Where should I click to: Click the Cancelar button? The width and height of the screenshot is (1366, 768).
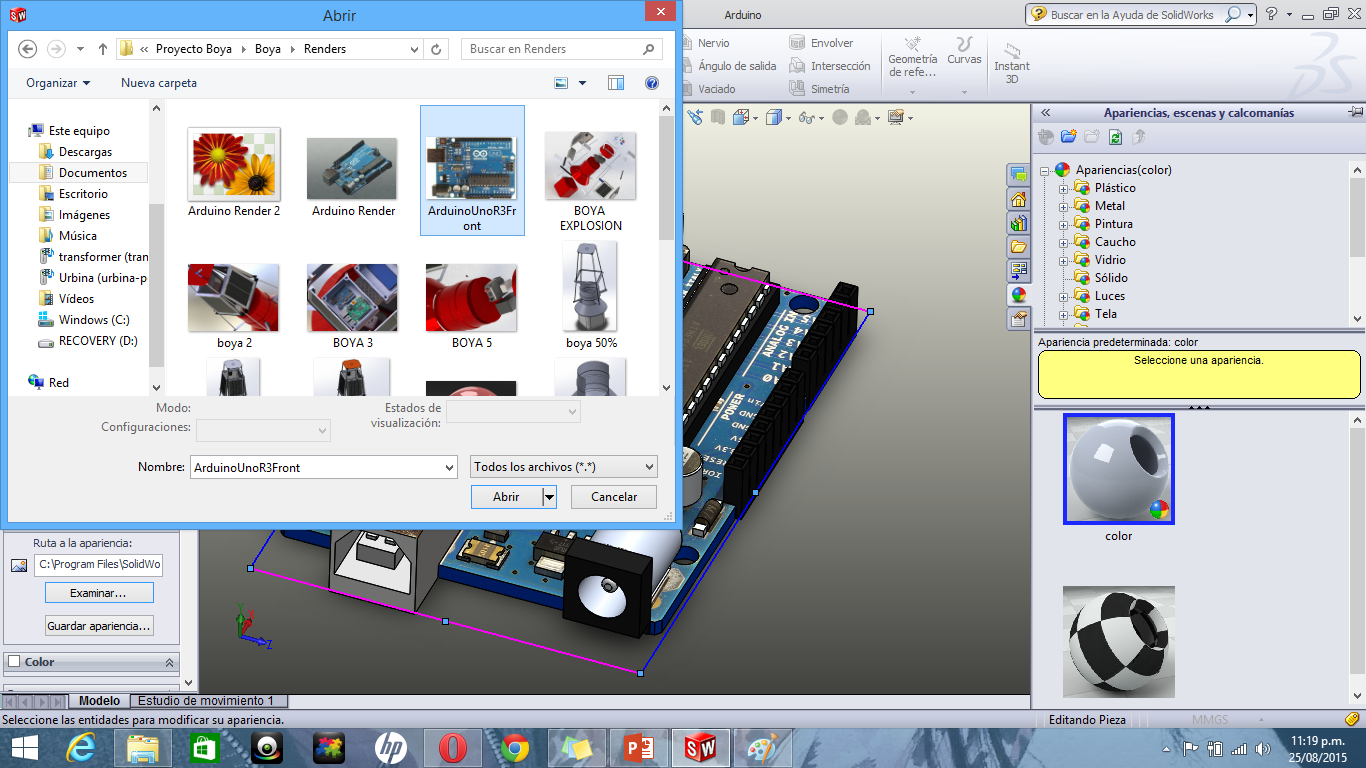[x=614, y=497]
